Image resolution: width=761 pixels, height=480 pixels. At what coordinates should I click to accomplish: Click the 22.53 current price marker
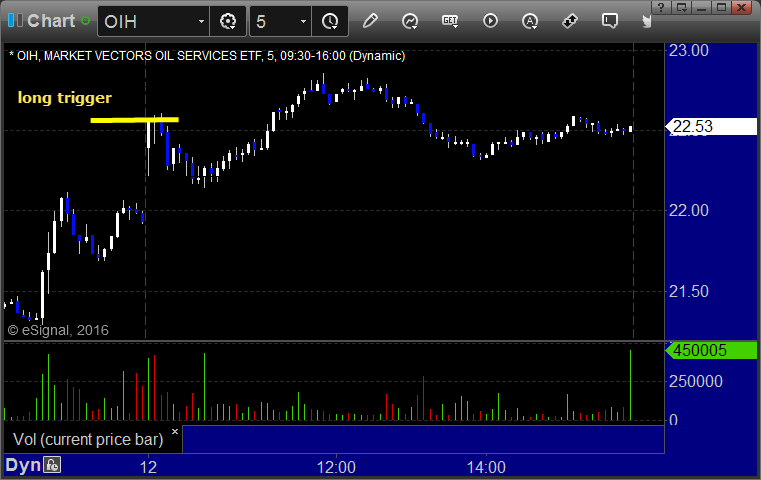711,127
